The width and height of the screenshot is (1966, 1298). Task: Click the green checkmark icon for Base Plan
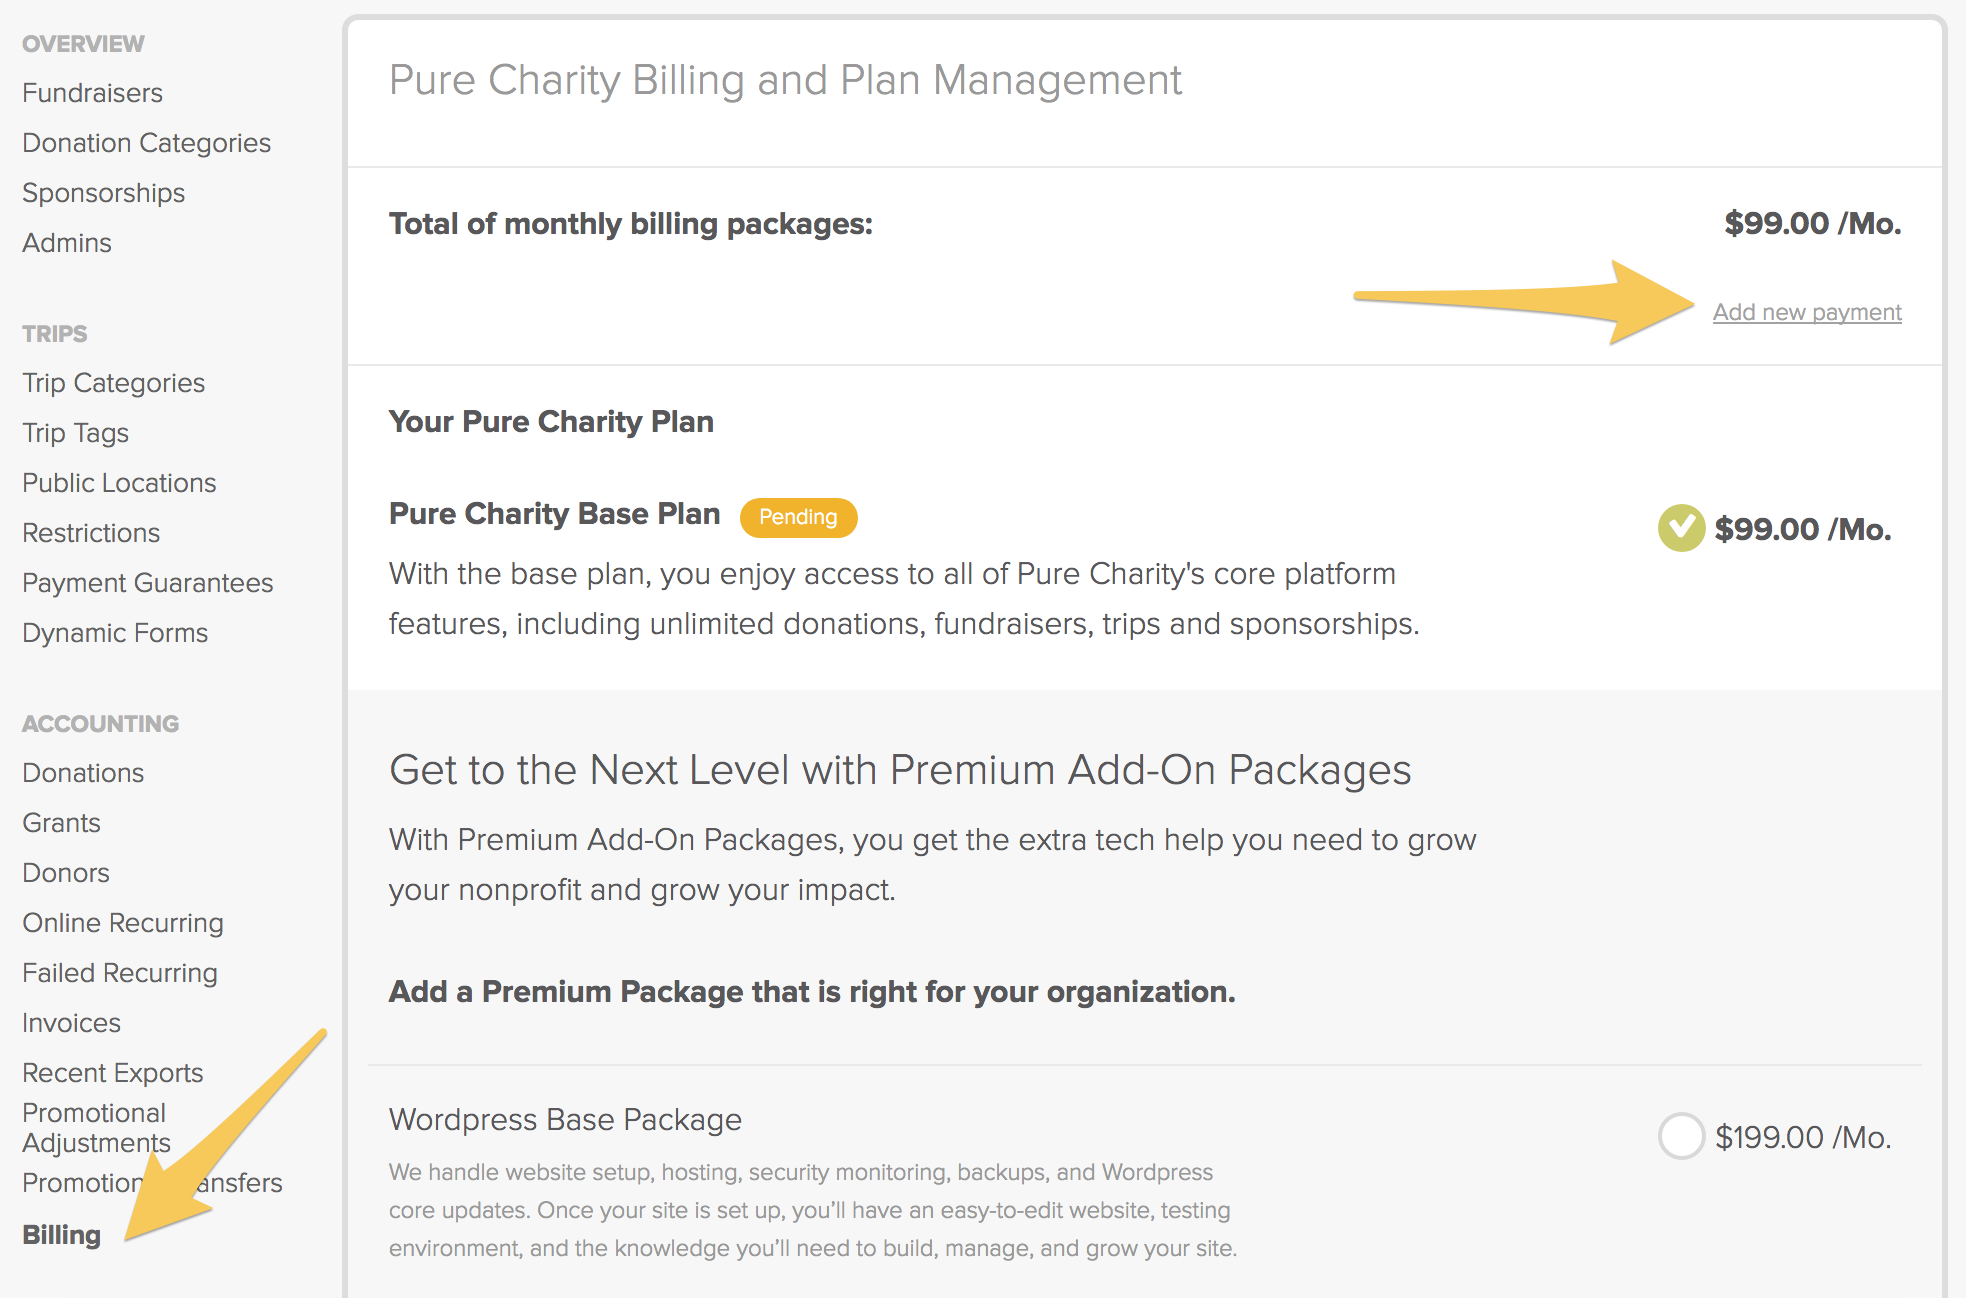1681,528
